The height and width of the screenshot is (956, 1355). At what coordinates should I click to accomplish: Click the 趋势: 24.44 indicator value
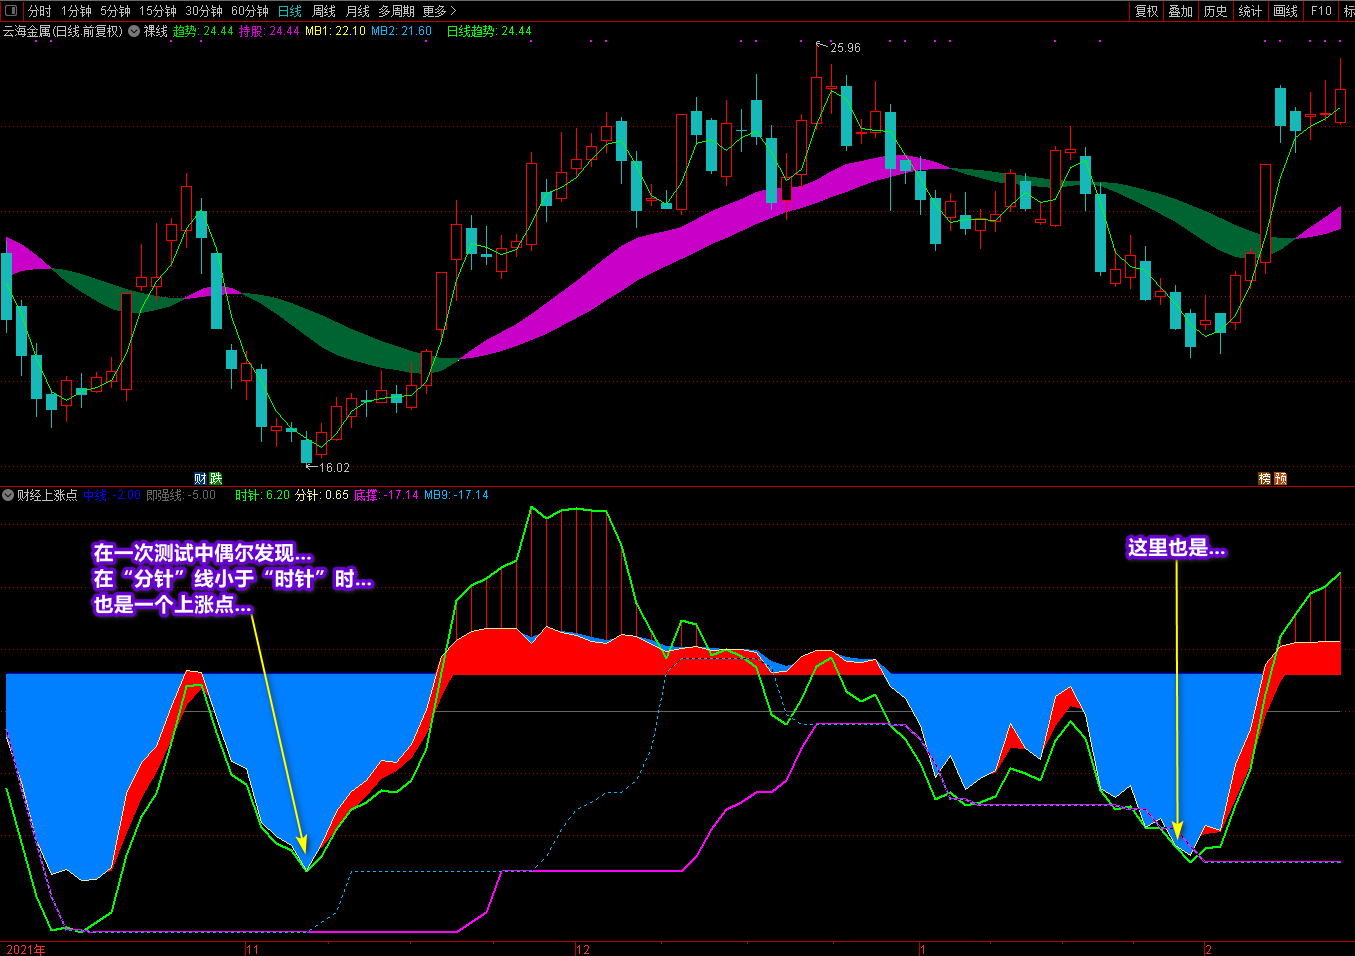coord(203,31)
